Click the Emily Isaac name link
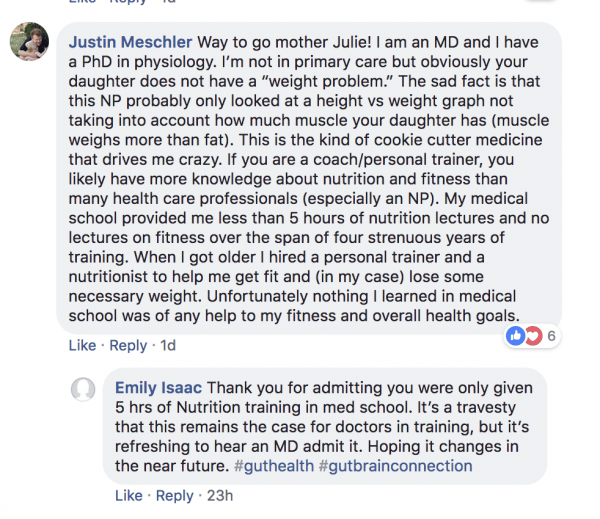Screen dimensions: 600x519 [x=158, y=388]
